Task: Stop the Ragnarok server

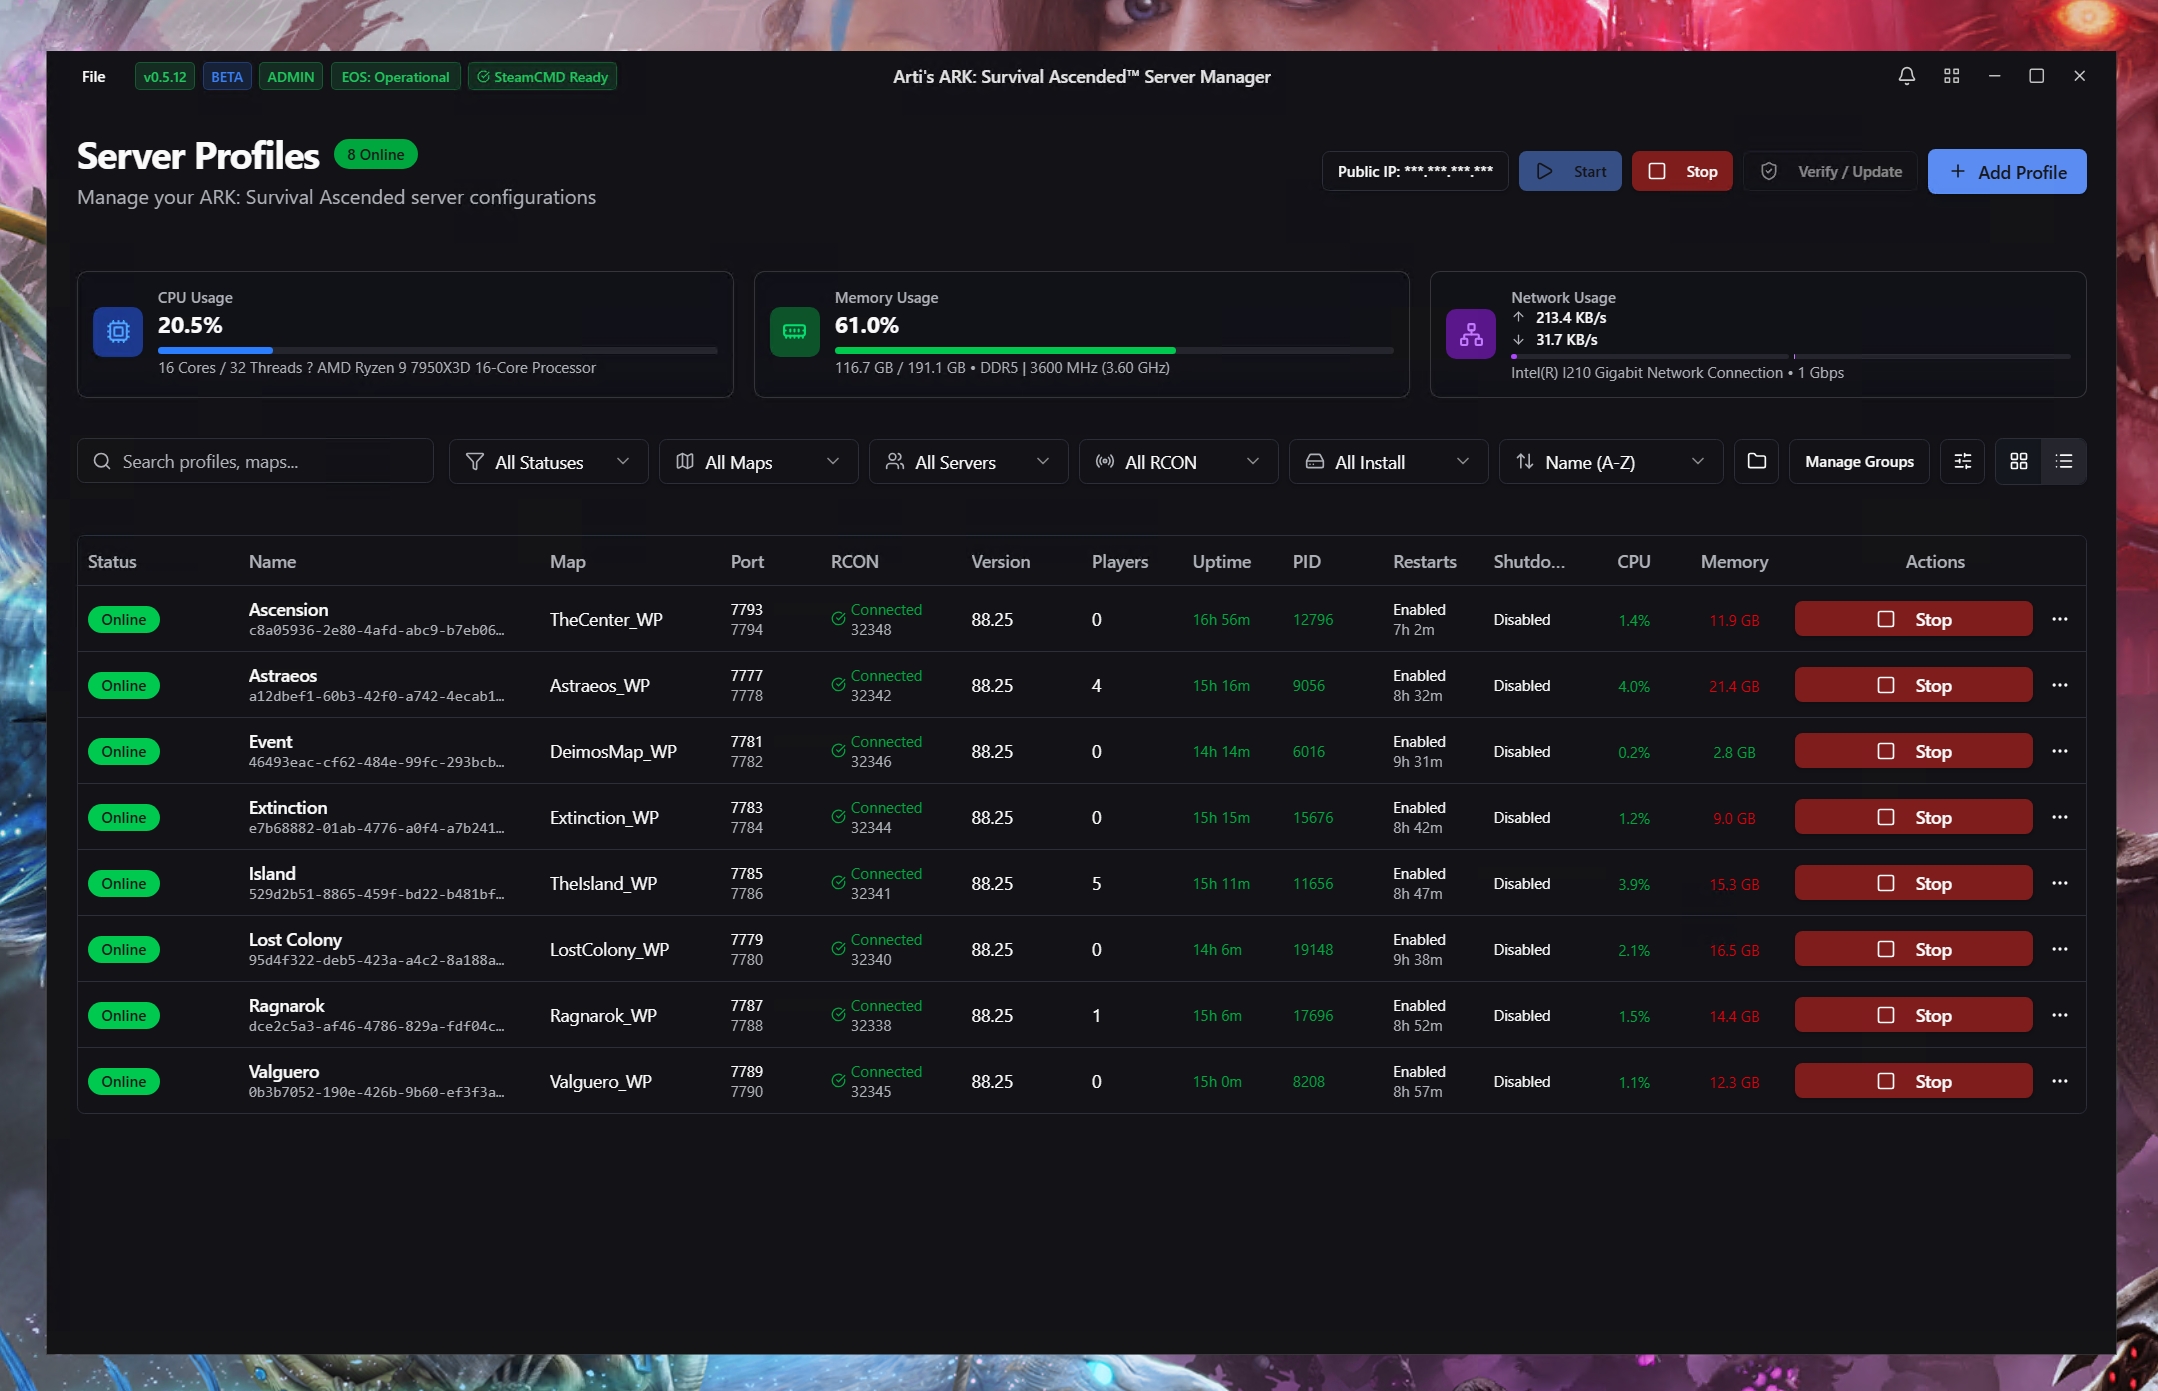Action: [x=1913, y=1015]
